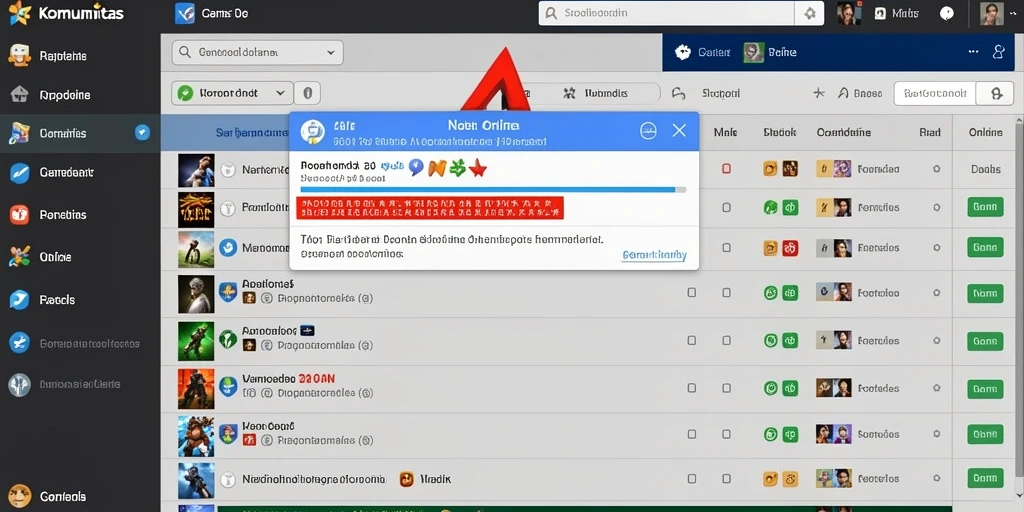Viewport: 1024px width, 512px height.
Task: Click the icon button right of RoteGoconoit field
Action: [995, 93]
